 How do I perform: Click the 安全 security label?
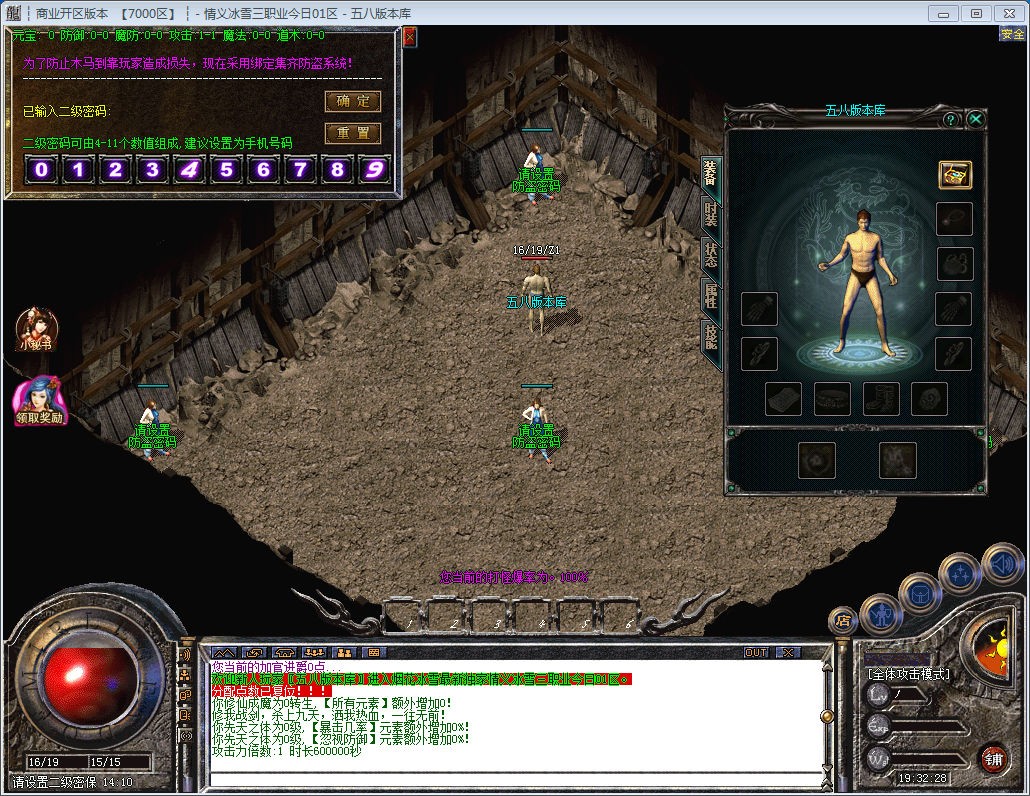pyautogui.click(x=1012, y=34)
